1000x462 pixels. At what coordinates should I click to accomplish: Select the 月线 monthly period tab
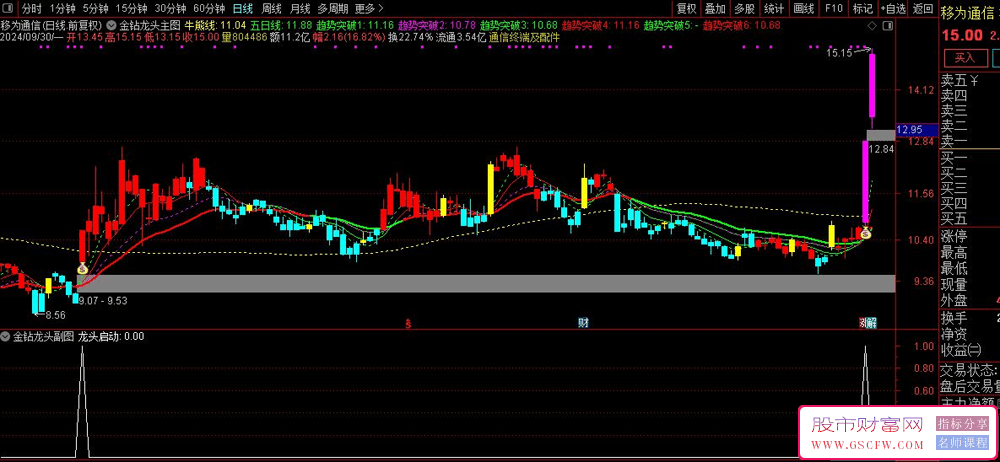tap(300, 8)
